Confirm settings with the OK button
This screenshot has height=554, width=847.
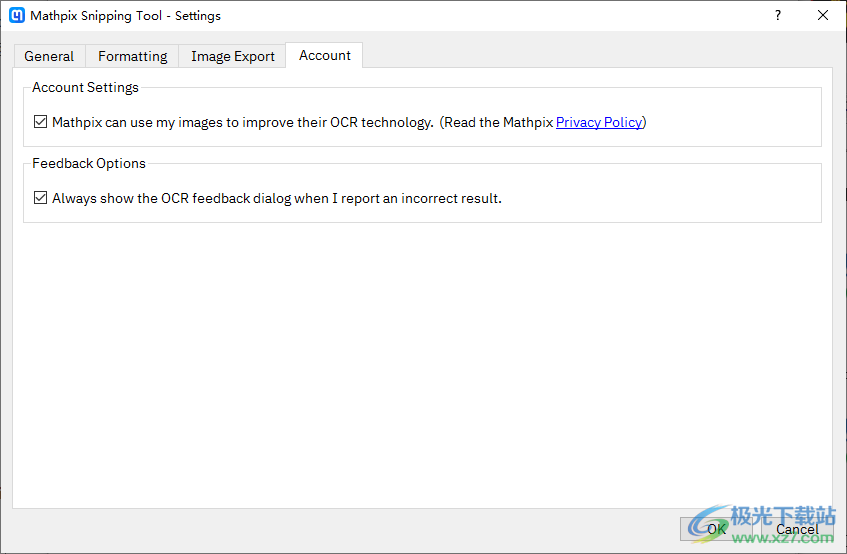click(718, 529)
